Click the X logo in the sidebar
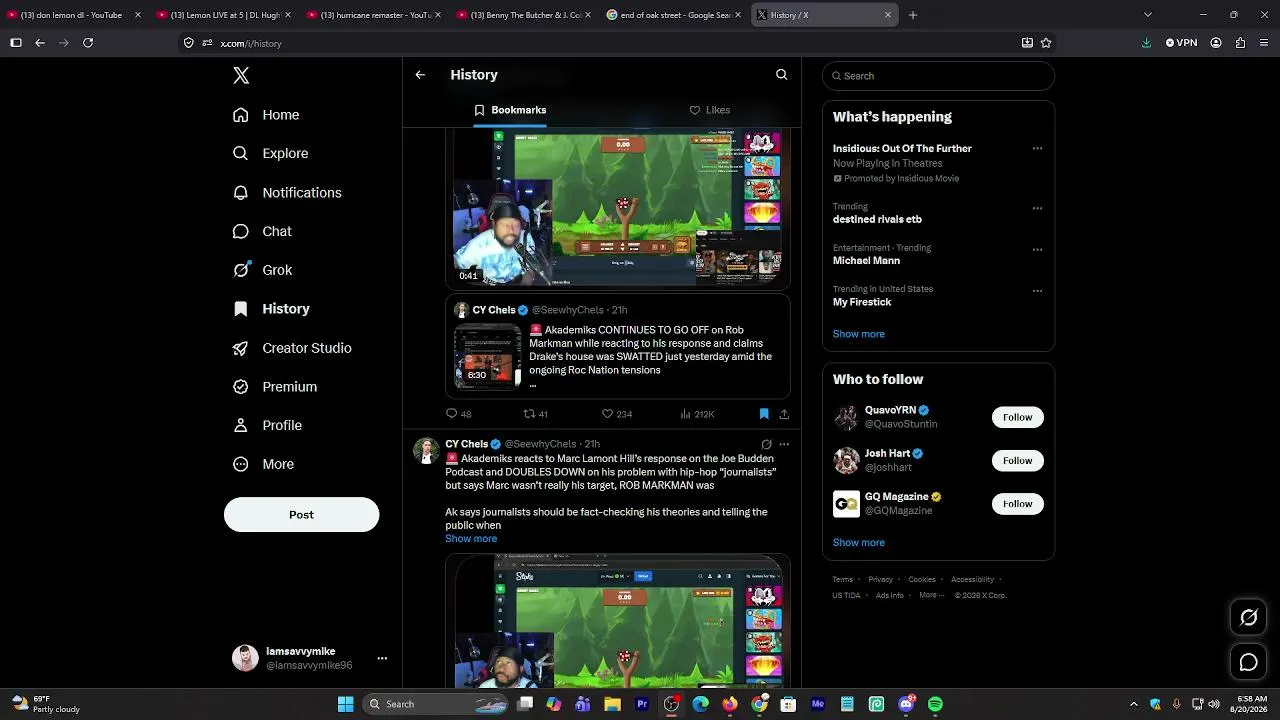Image resolution: width=1280 pixels, height=720 pixels. coord(241,75)
